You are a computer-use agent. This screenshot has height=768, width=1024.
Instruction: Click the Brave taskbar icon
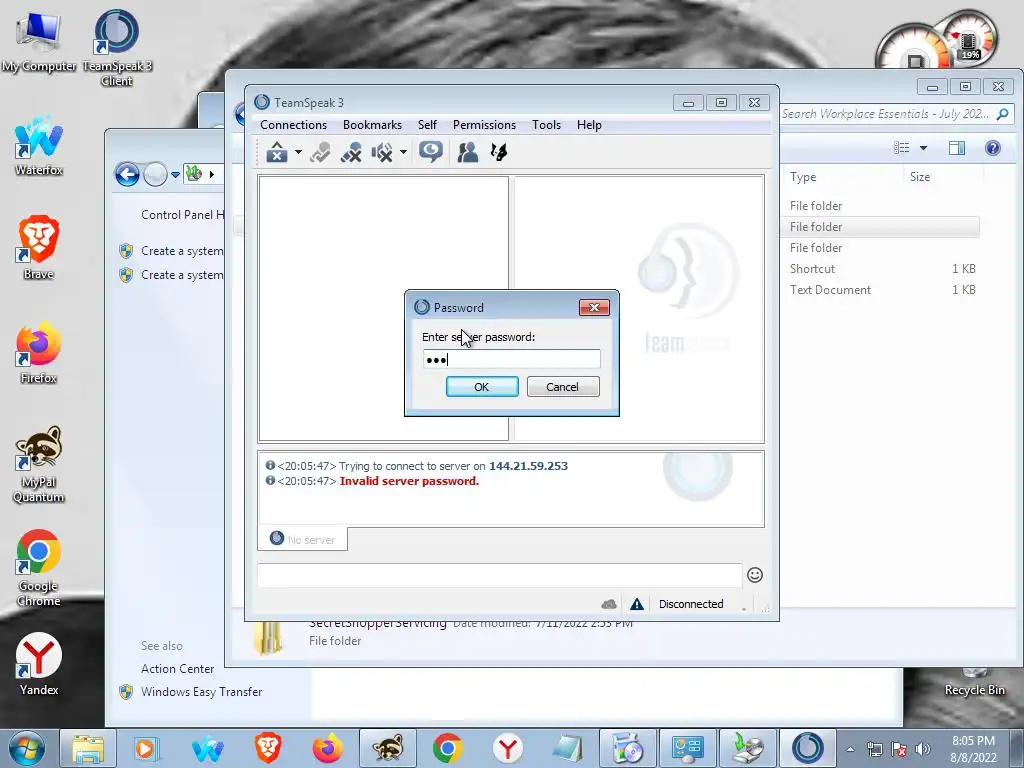(268, 748)
